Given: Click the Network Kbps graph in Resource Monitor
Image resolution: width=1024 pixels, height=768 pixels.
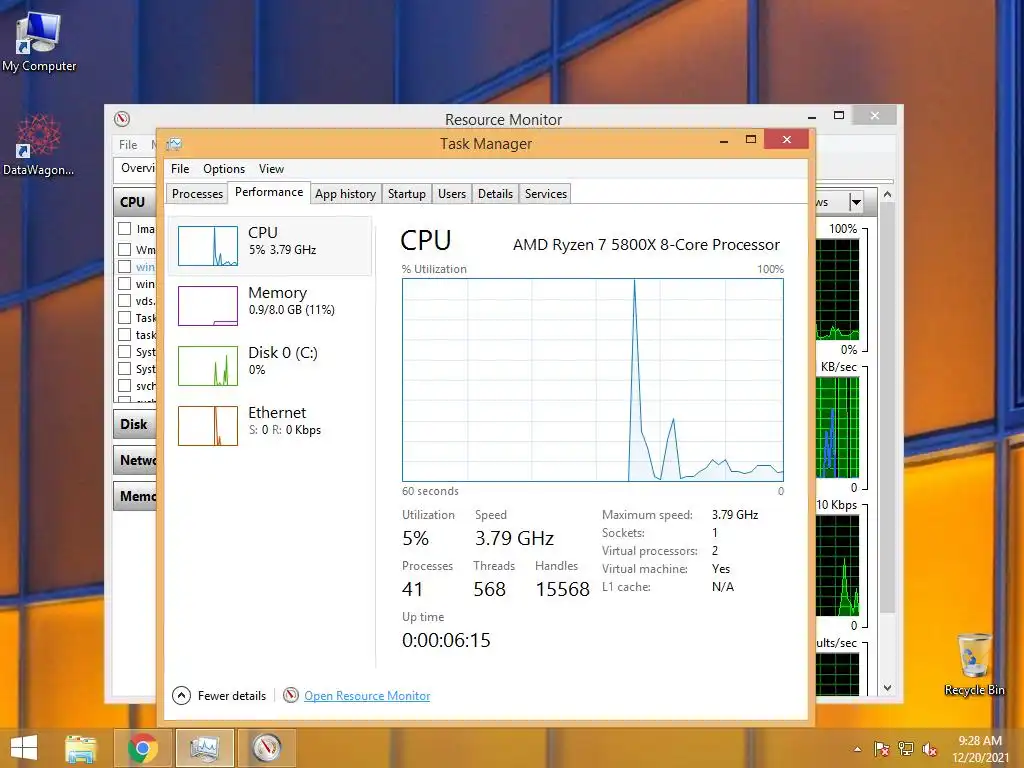Looking at the screenshot, I should 837,566.
